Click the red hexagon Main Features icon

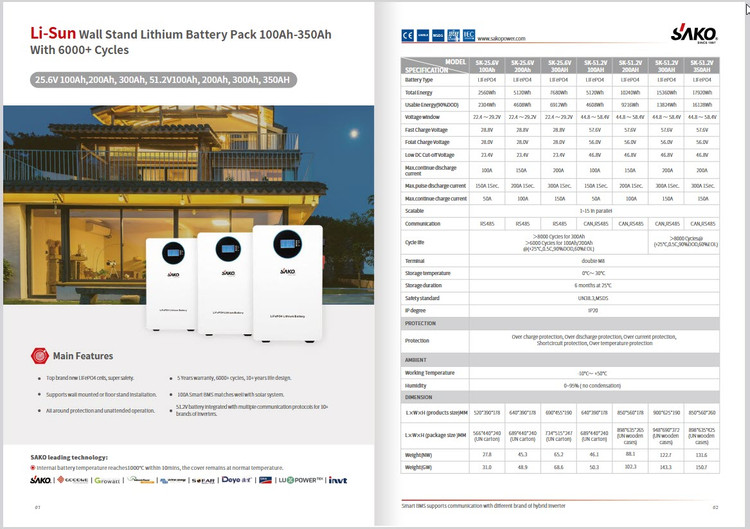[x=39, y=356]
